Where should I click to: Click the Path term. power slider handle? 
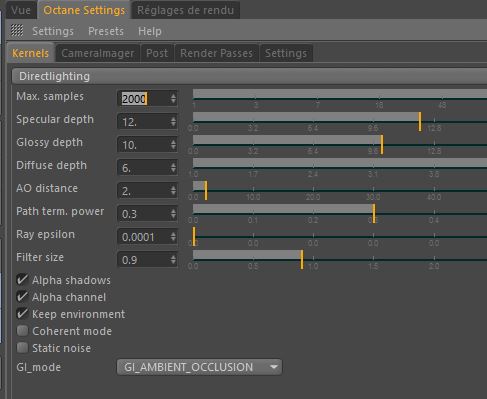[x=374, y=214]
